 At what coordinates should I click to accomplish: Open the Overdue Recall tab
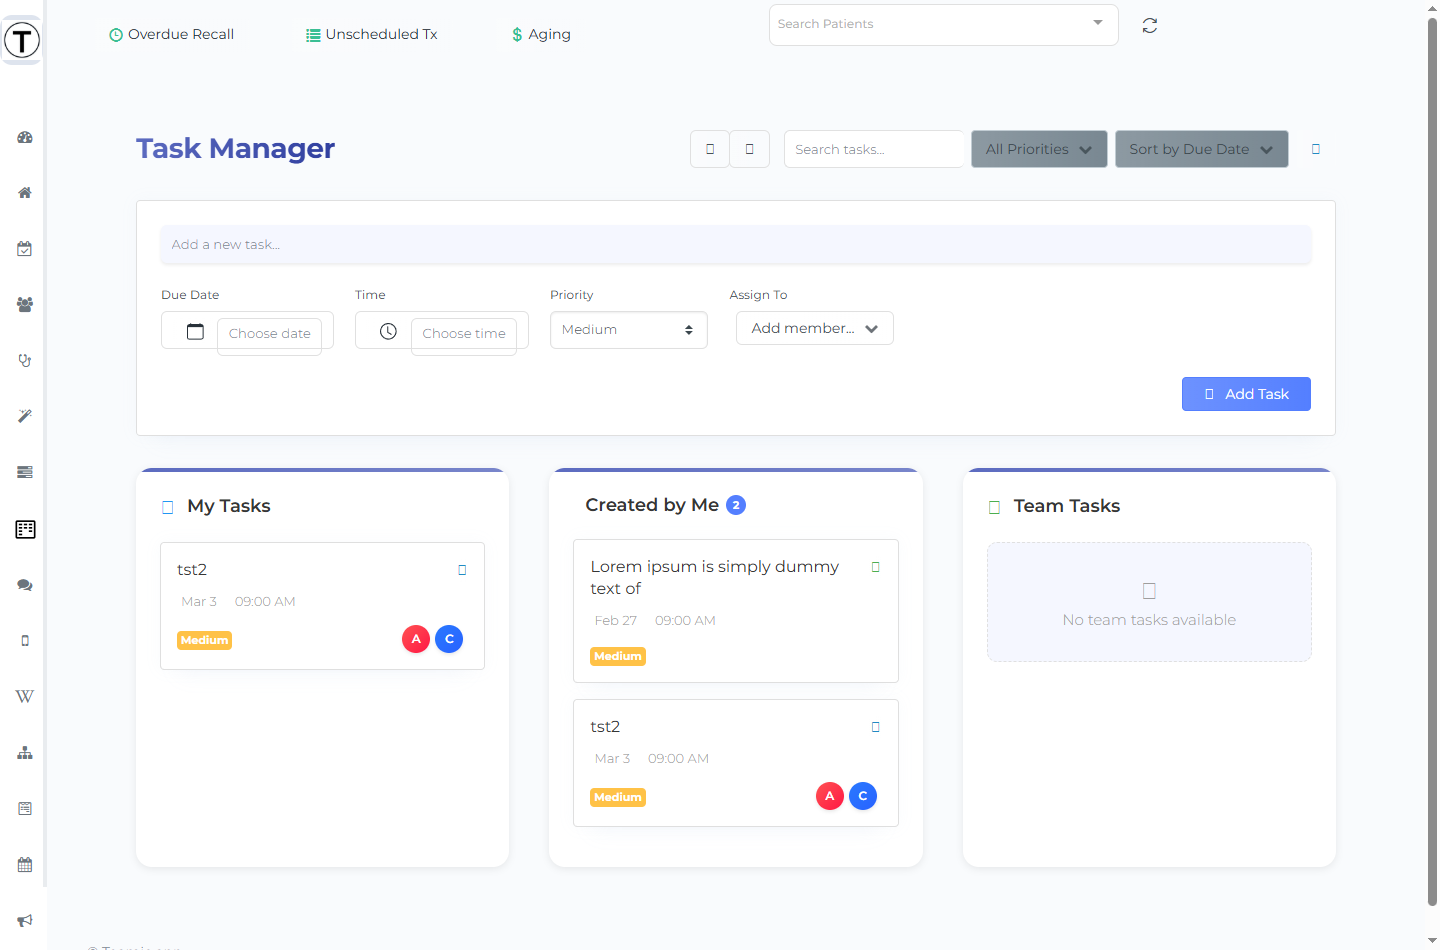tap(171, 34)
